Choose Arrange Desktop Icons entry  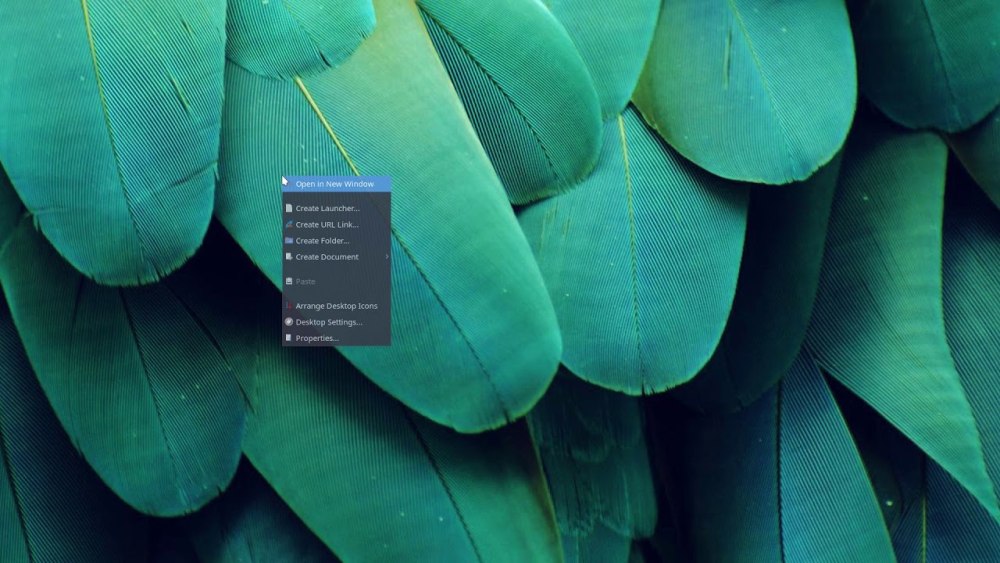pos(336,306)
